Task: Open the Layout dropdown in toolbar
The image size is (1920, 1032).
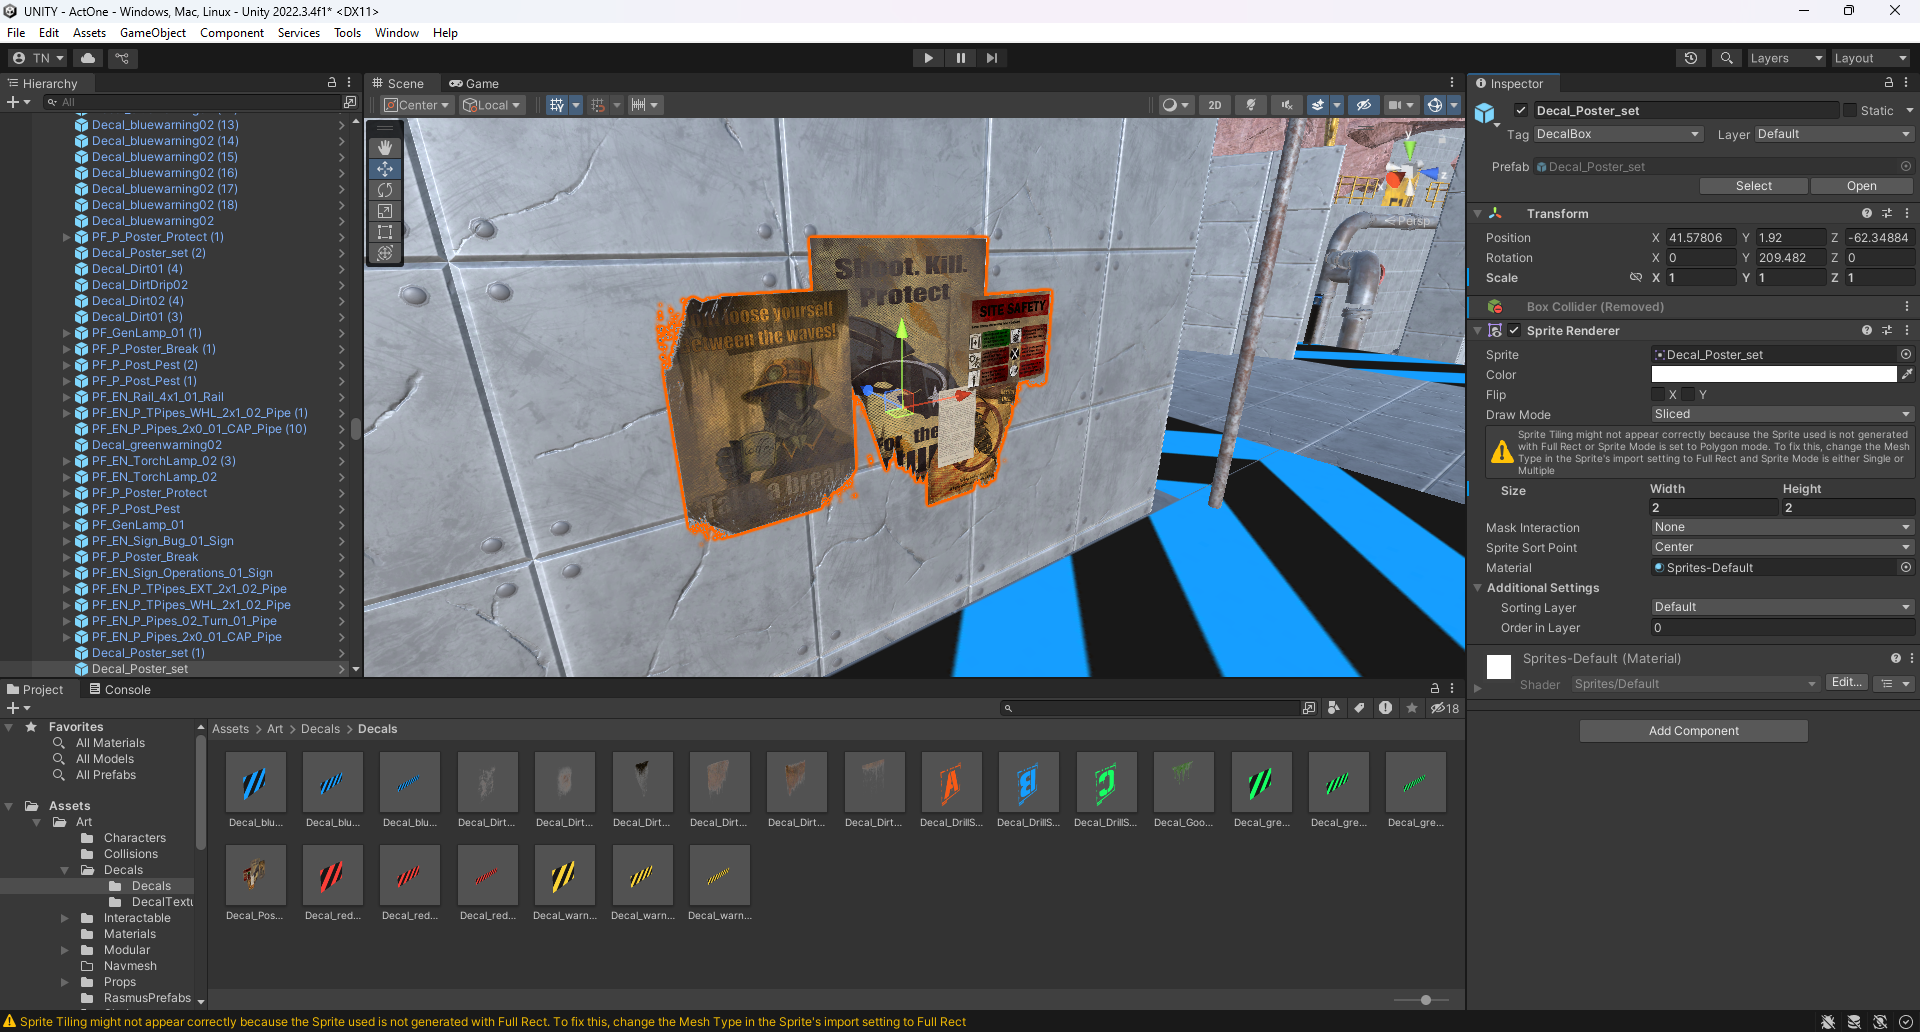Action: (x=1870, y=58)
